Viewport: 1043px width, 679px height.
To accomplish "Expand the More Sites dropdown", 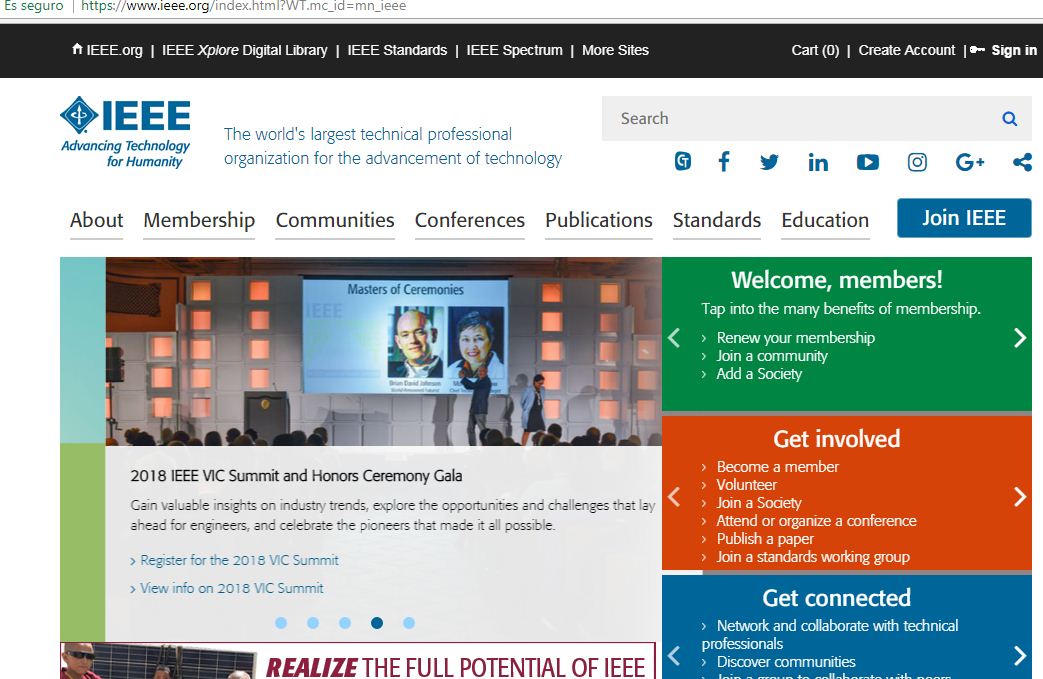I will click(615, 50).
